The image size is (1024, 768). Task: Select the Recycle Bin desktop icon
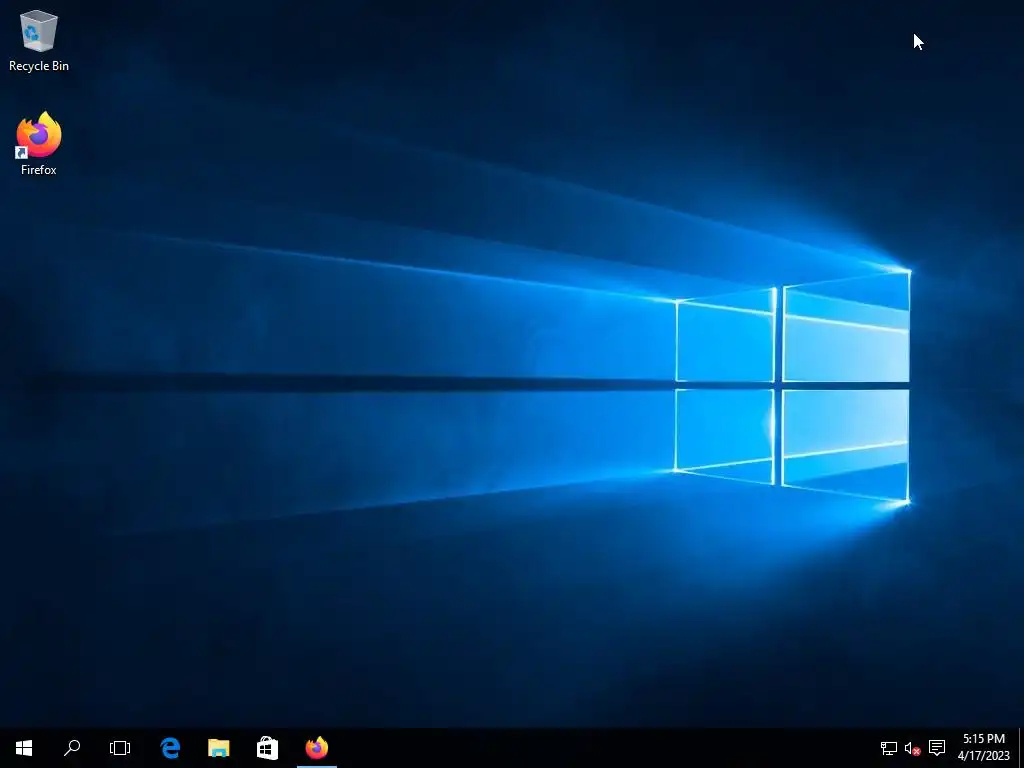click(x=39, y=40)
